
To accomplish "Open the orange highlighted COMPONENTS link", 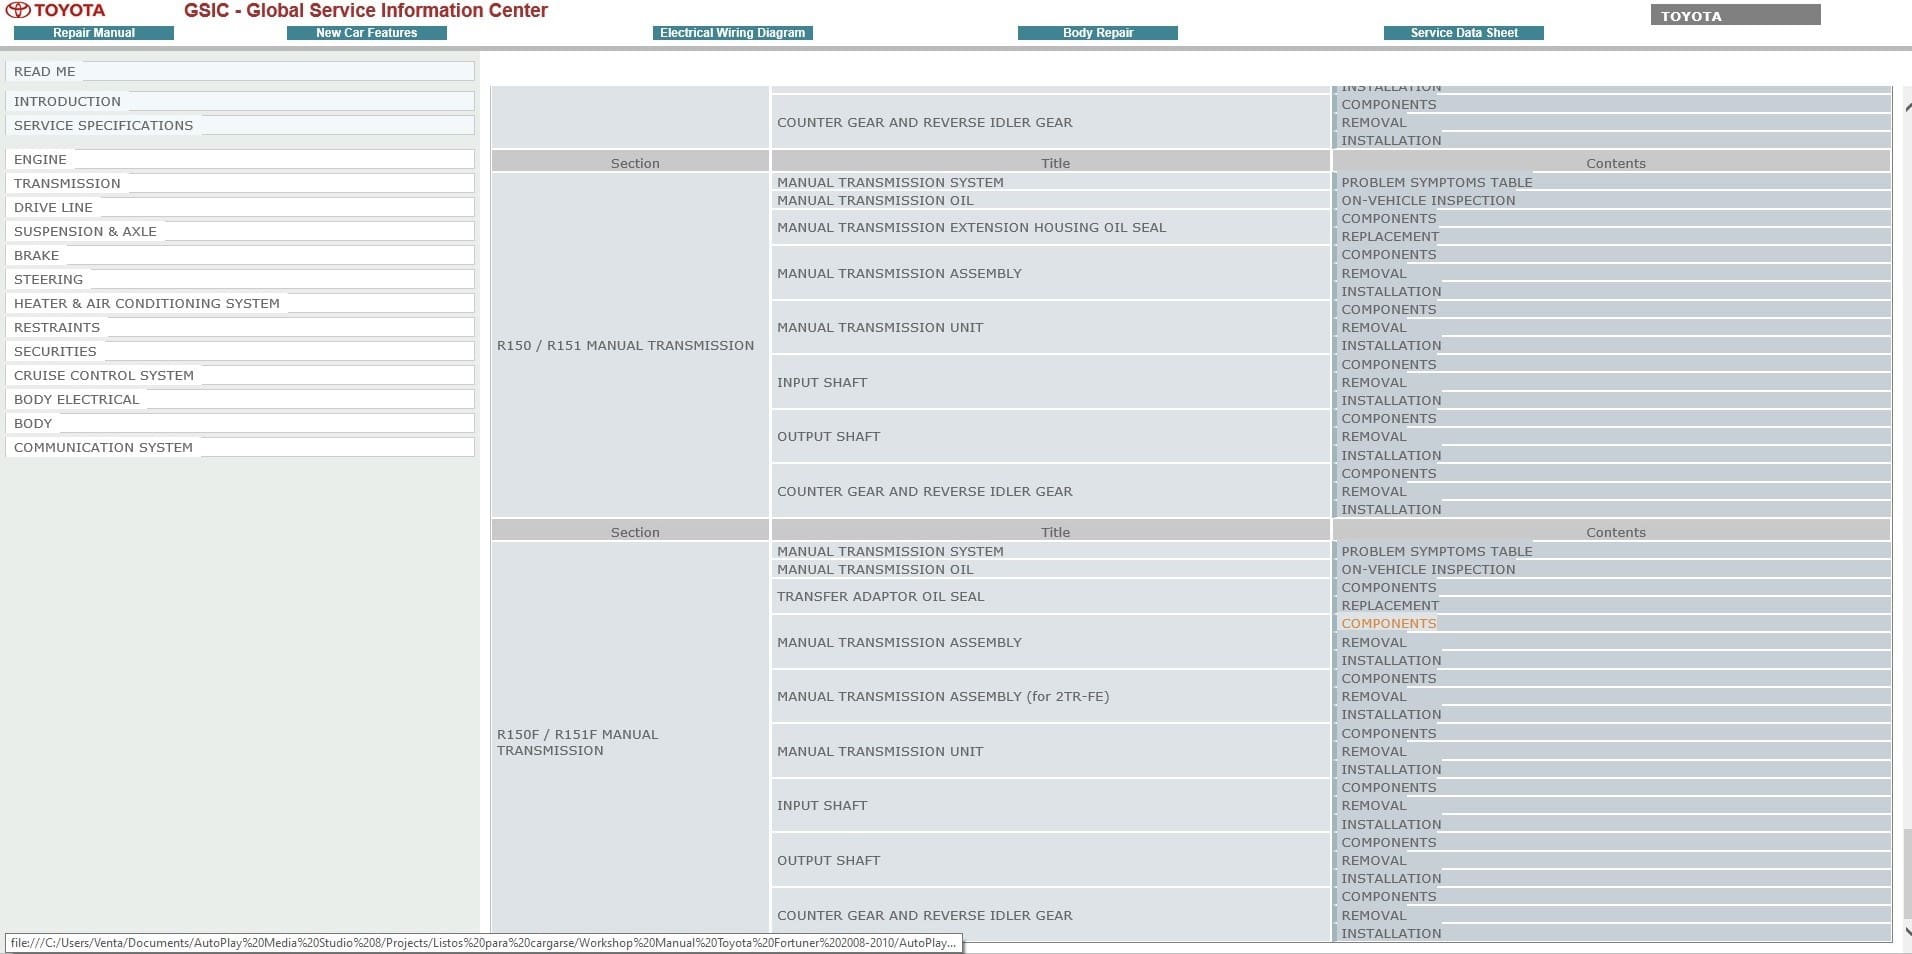I will 1388,623.
